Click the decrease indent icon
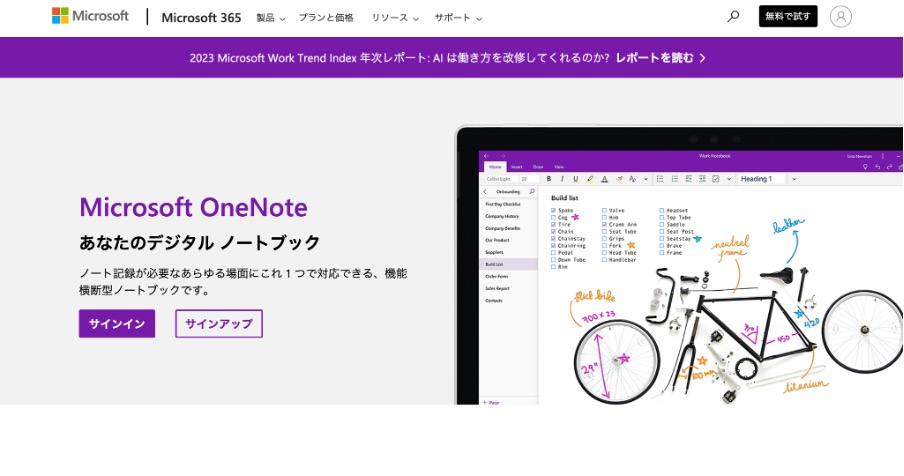 click(x=688, y=179)
